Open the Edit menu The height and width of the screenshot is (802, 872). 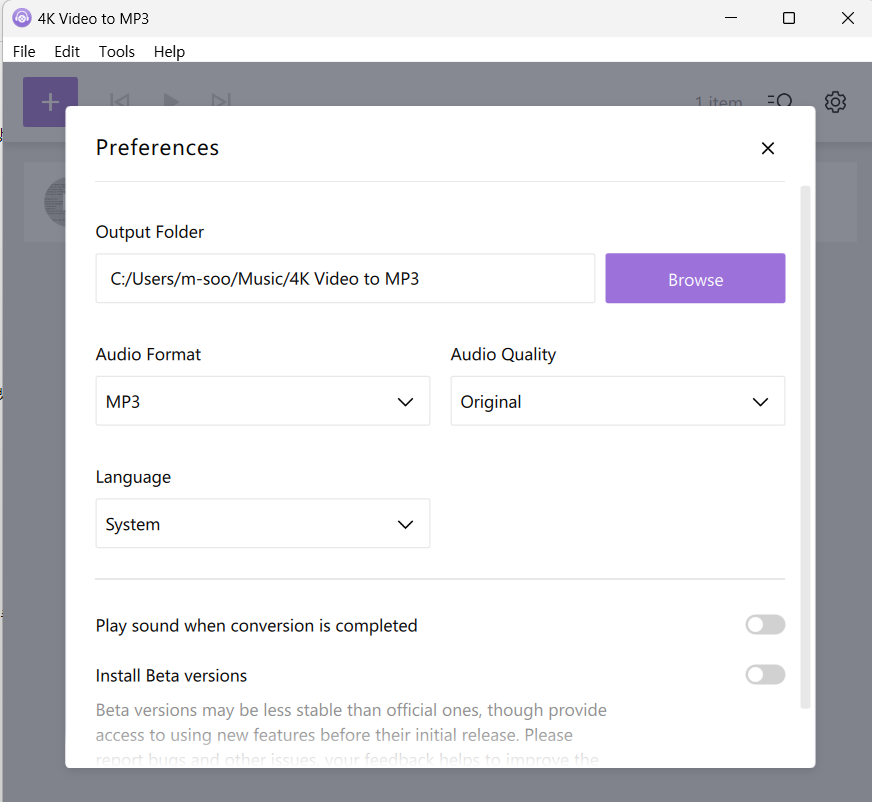[67, 52]
